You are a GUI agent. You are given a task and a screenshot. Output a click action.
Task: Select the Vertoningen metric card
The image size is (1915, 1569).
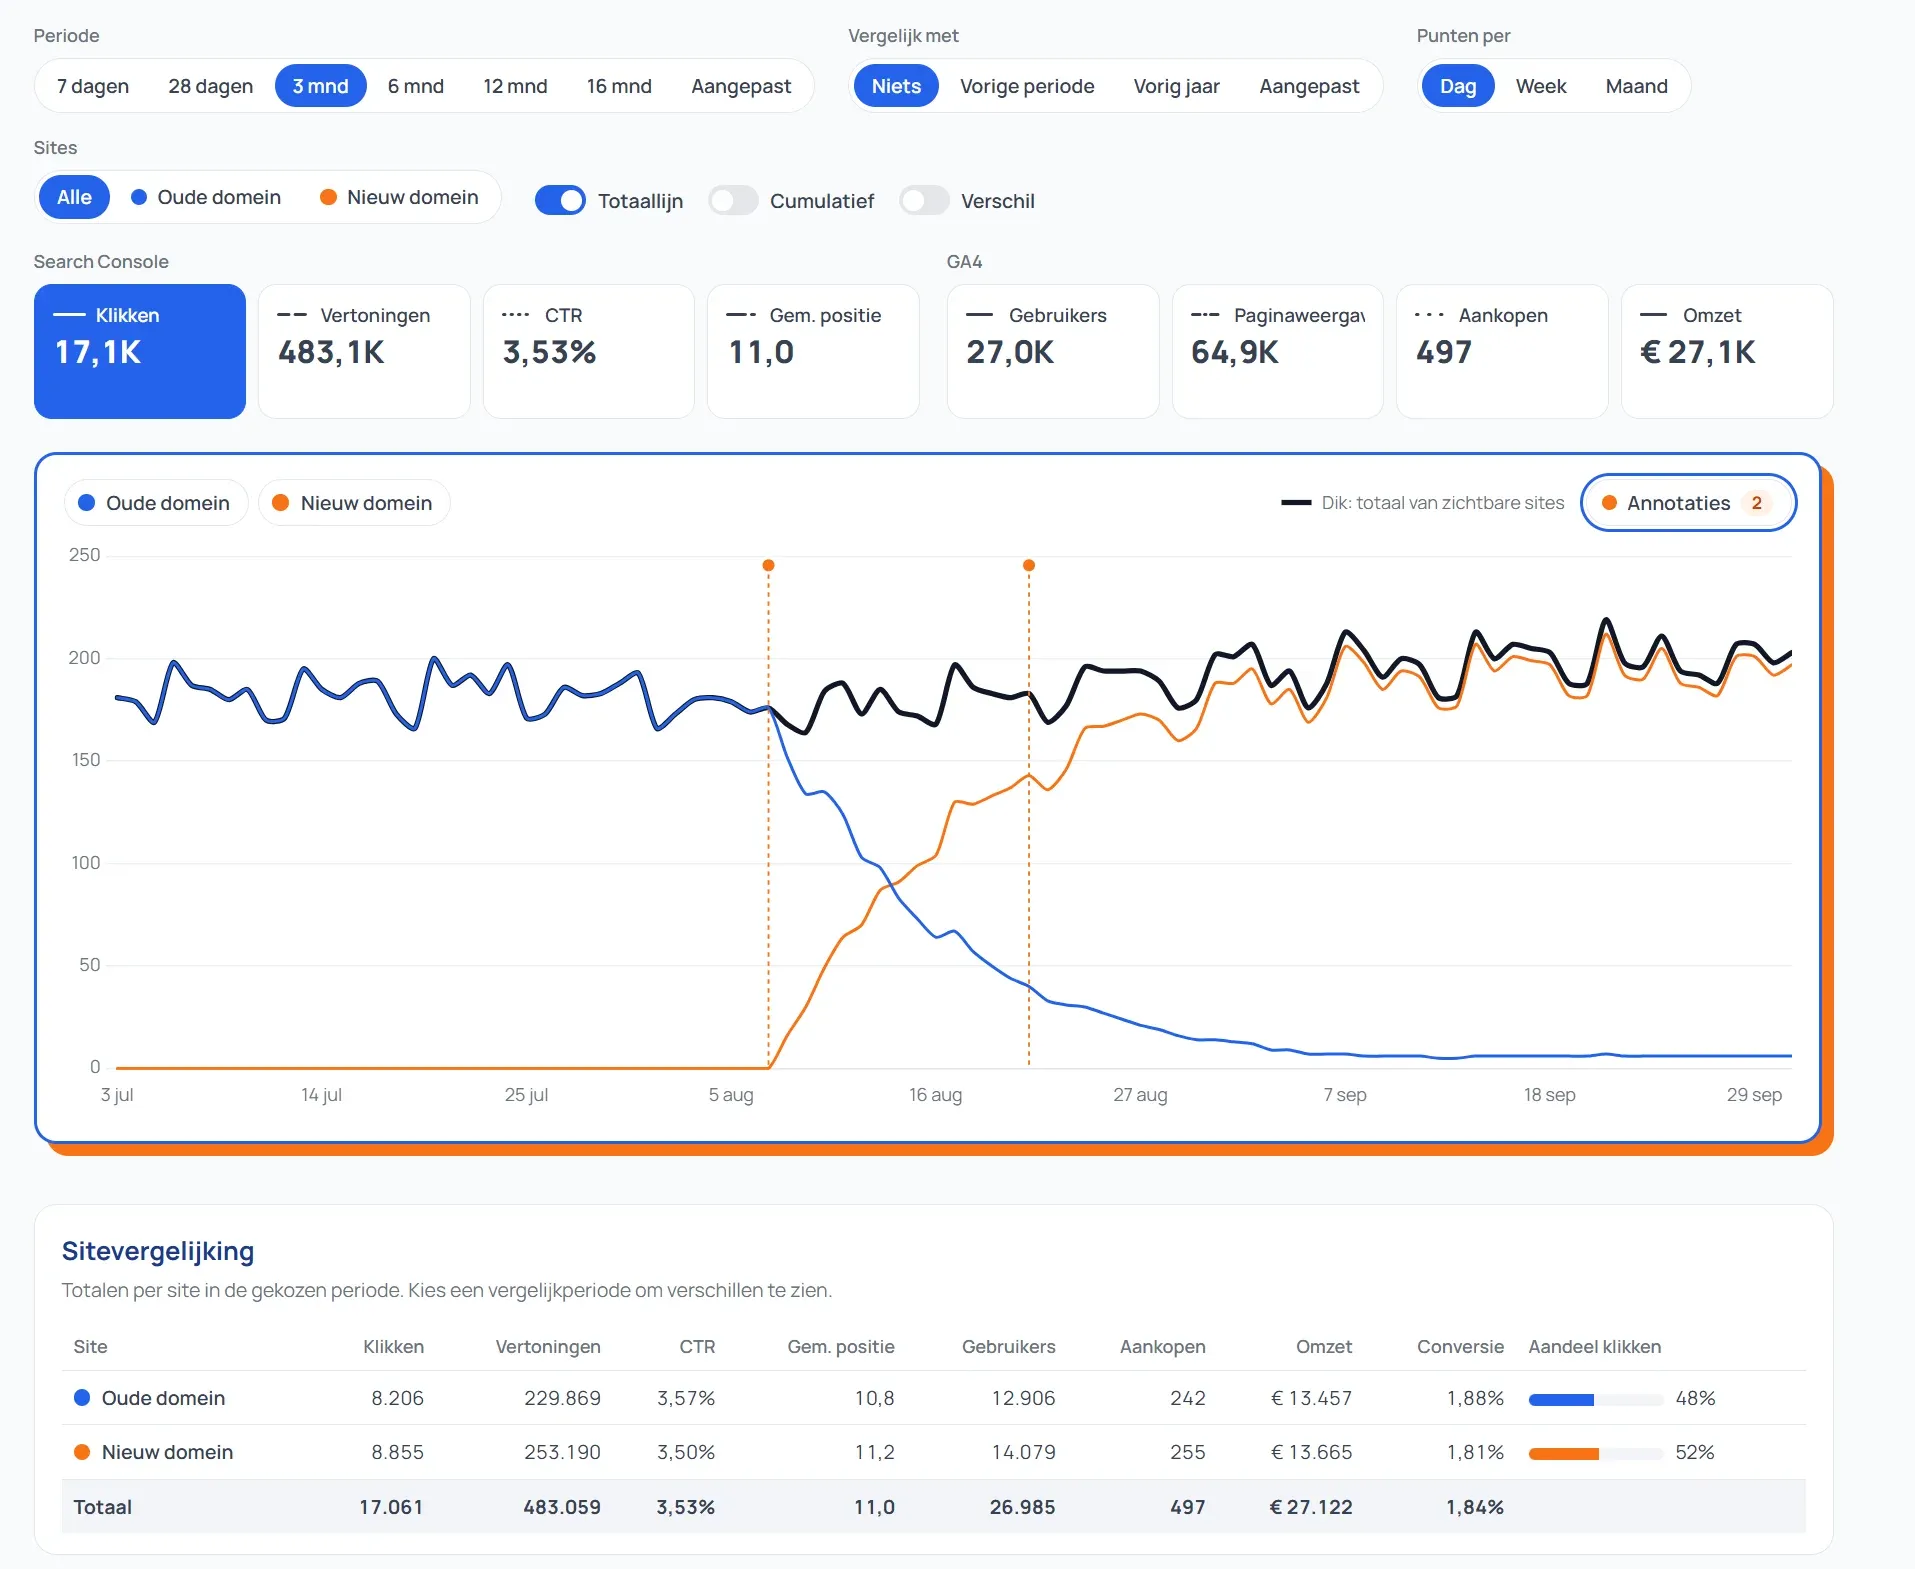(x=364, y=351)
